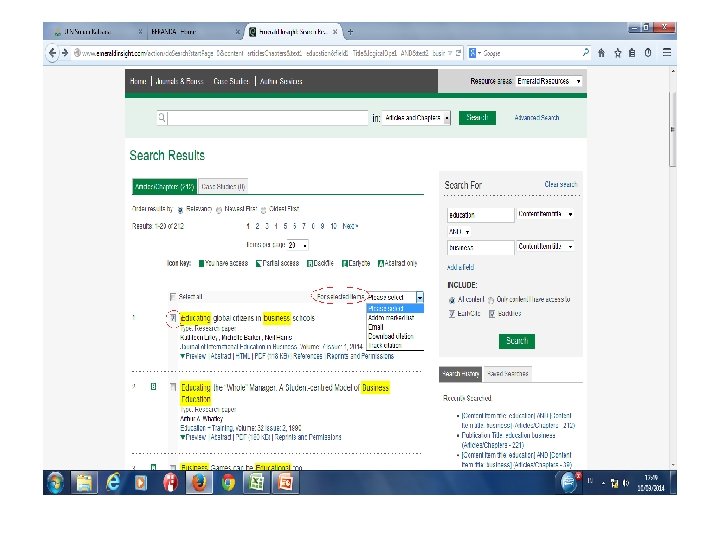Image resolution: width=720 pixels, height=540 pixels.
Task: Click the magnifier icon beside site search box
Action: click(162, 118)
